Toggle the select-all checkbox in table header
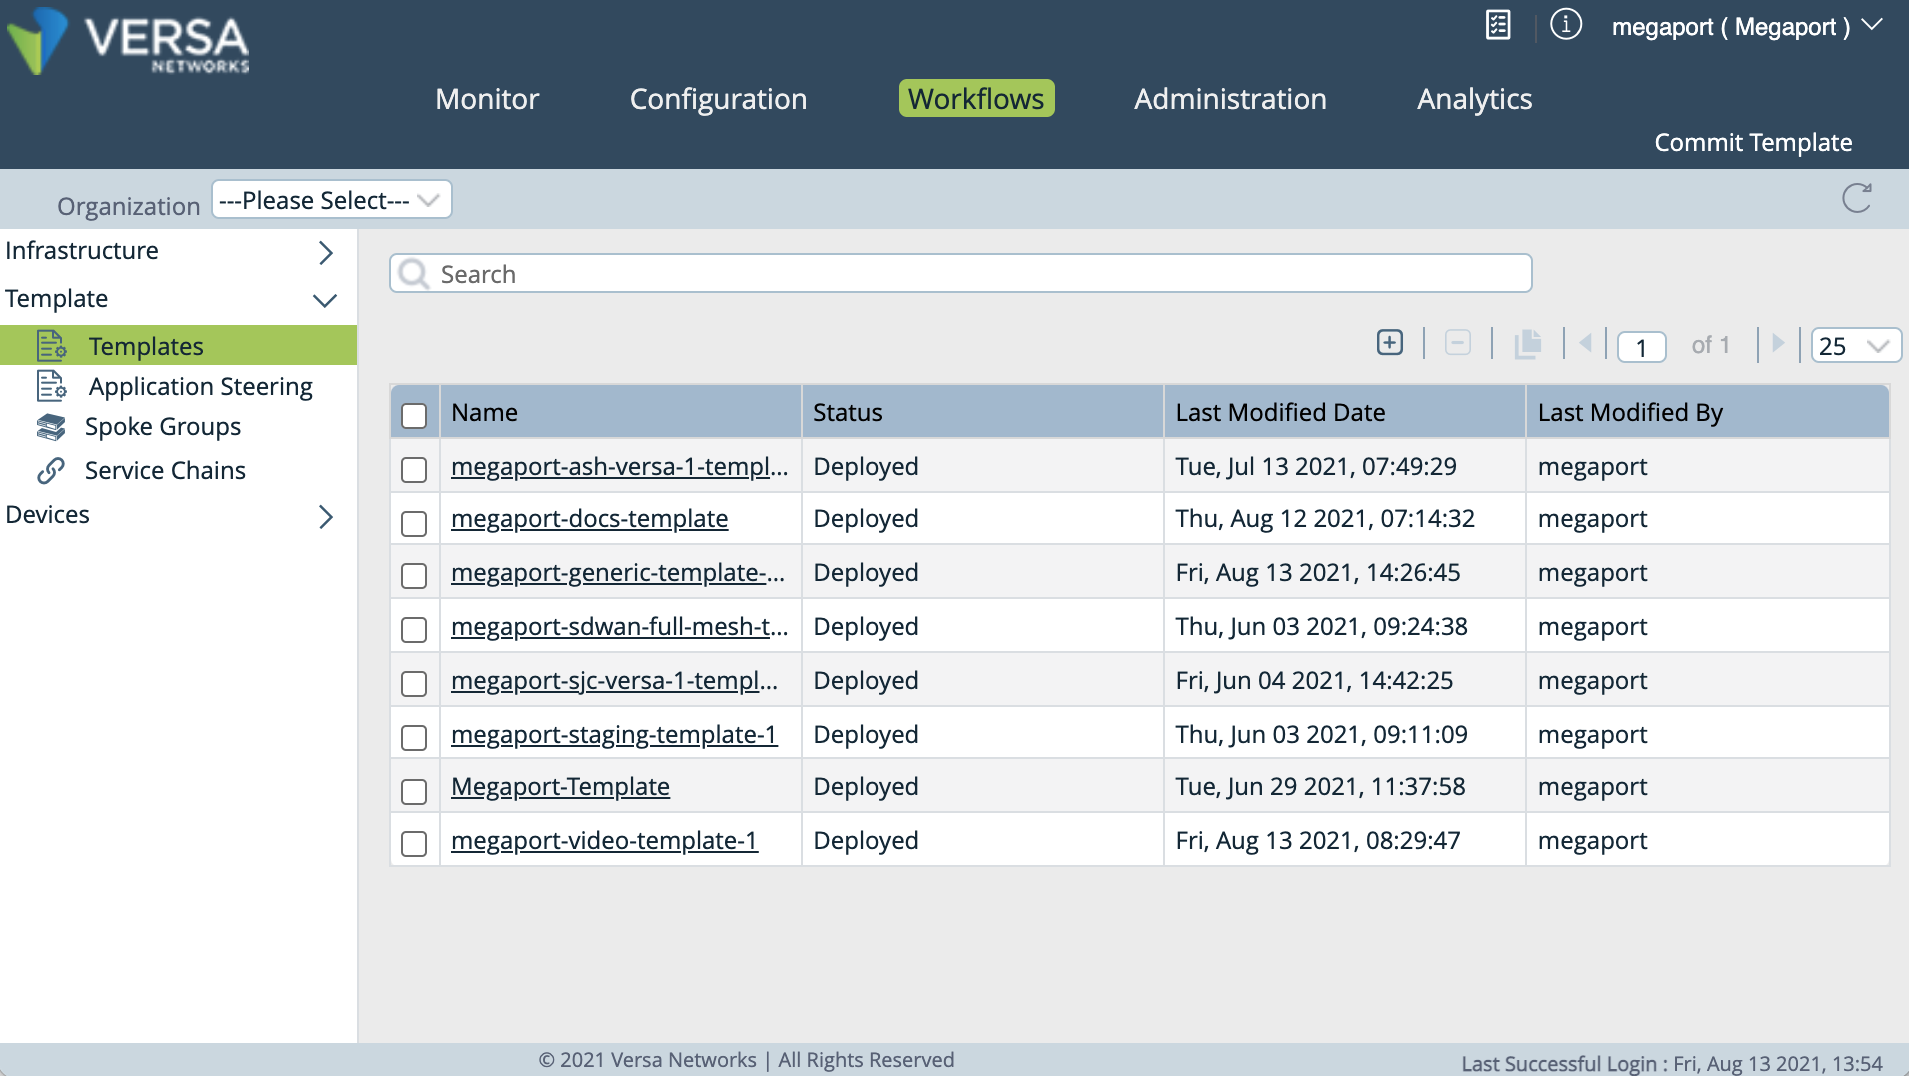The height and width of the screenshot is (1076, 1909). pyautogui.click(x=414, y=415)
